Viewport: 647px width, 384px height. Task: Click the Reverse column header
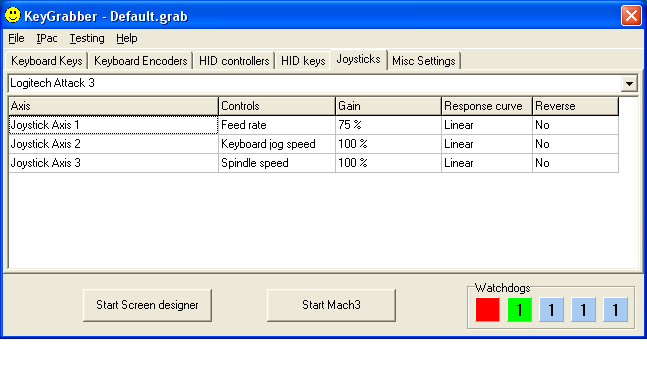coord(576,106)
